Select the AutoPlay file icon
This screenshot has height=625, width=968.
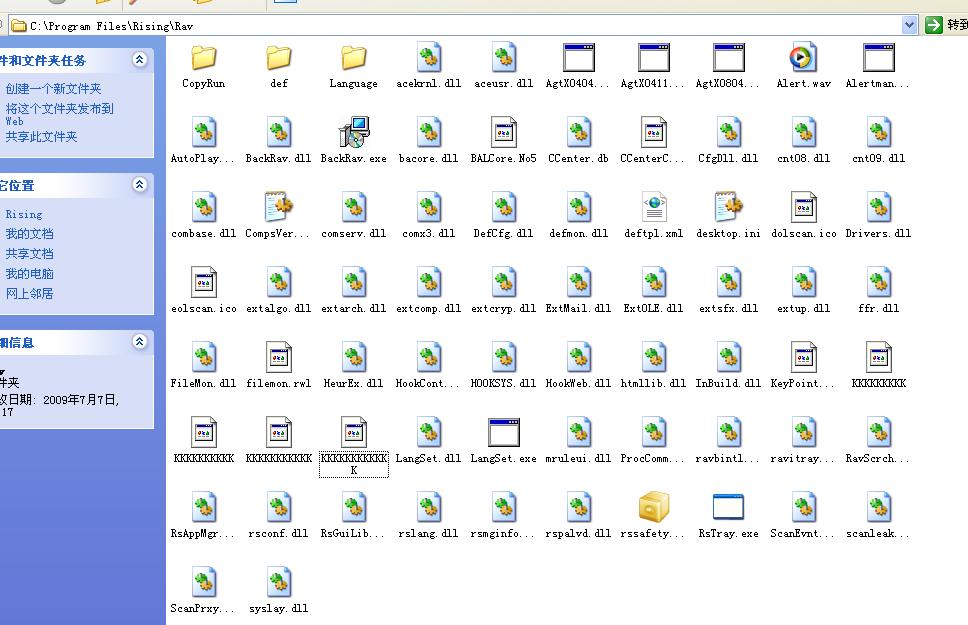point(204,132)
